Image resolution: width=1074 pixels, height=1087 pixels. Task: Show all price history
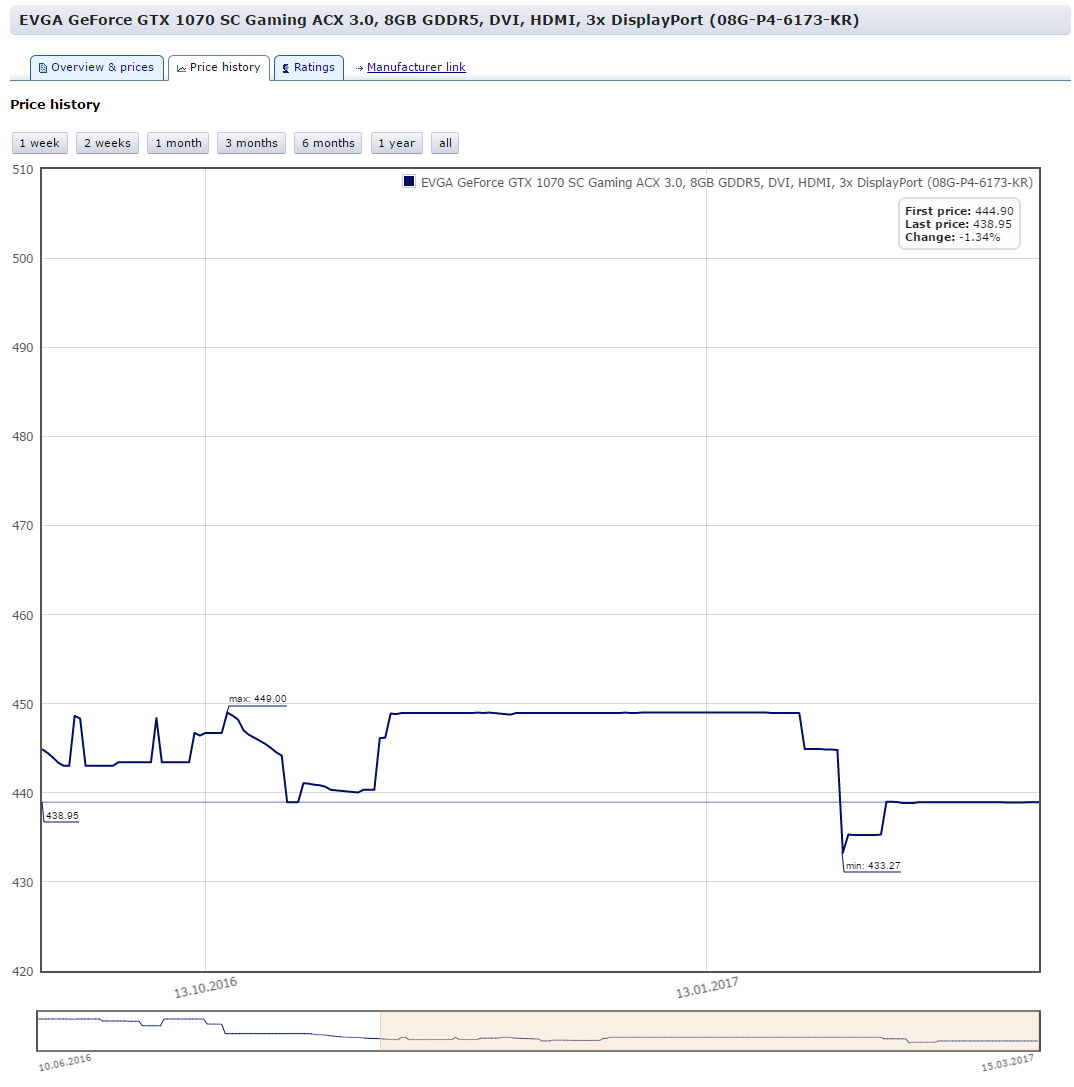tap(445, 143)
